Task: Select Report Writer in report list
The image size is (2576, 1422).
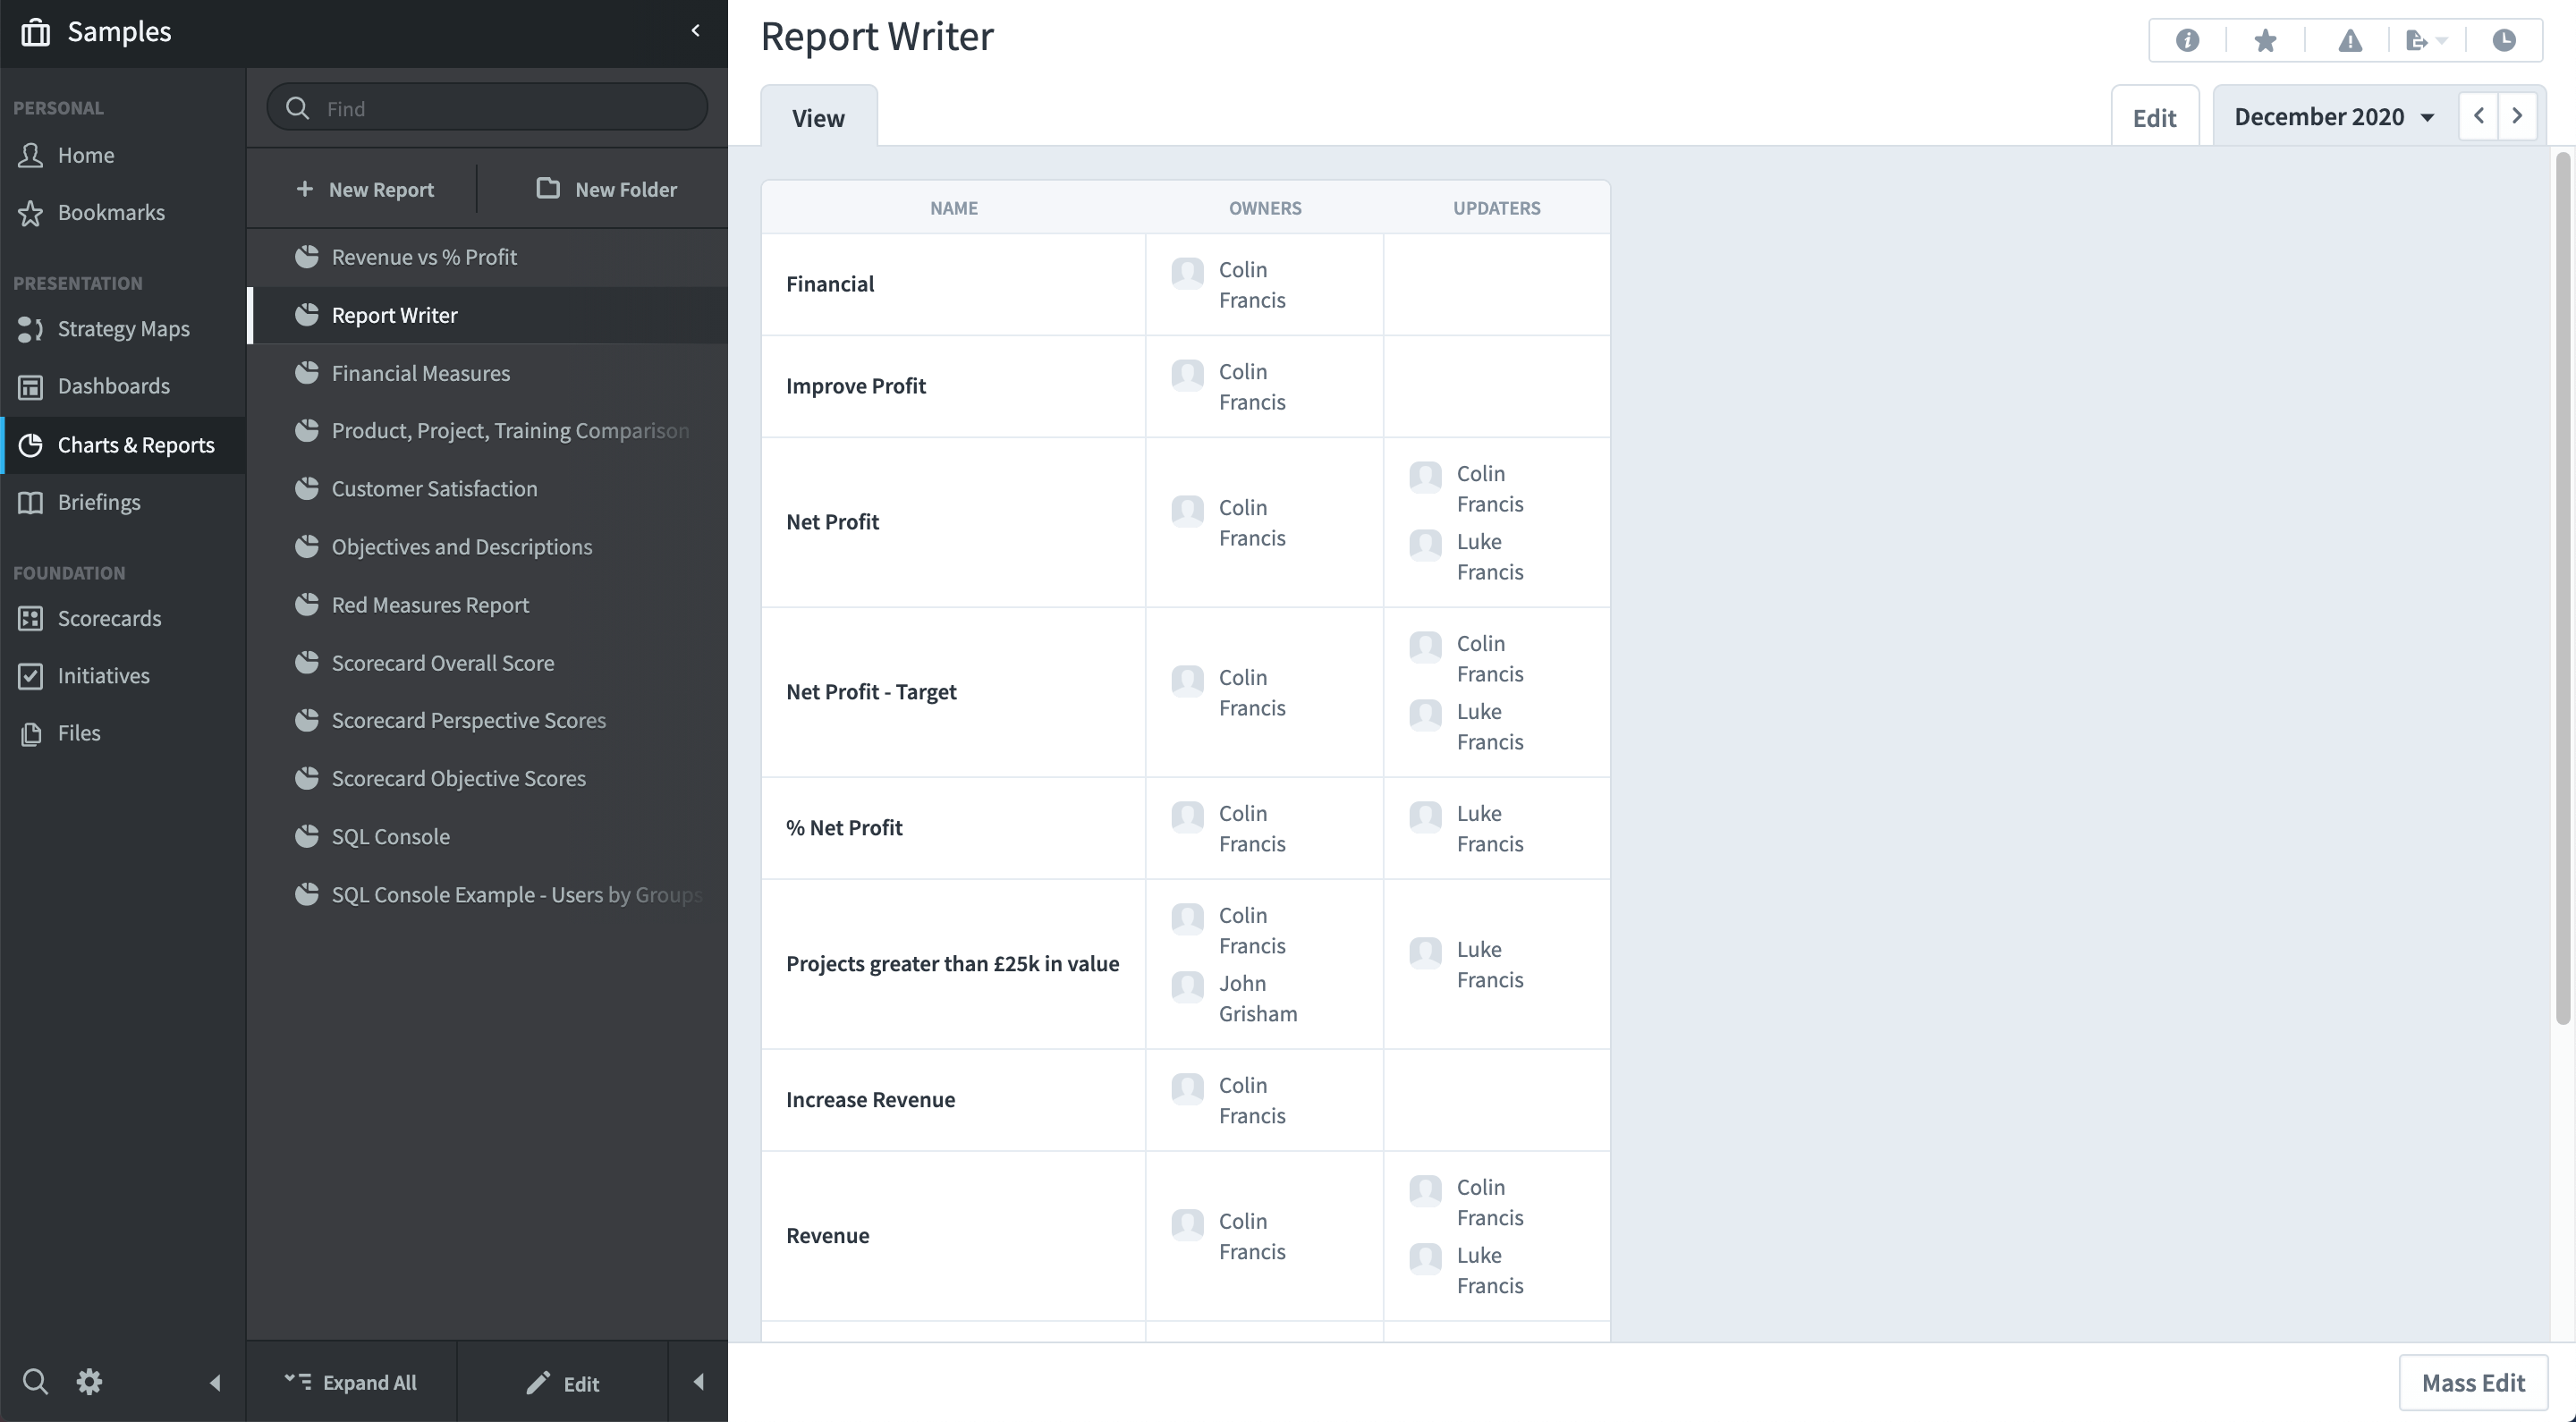Action: pyautogui.click(x=488, y=315)
